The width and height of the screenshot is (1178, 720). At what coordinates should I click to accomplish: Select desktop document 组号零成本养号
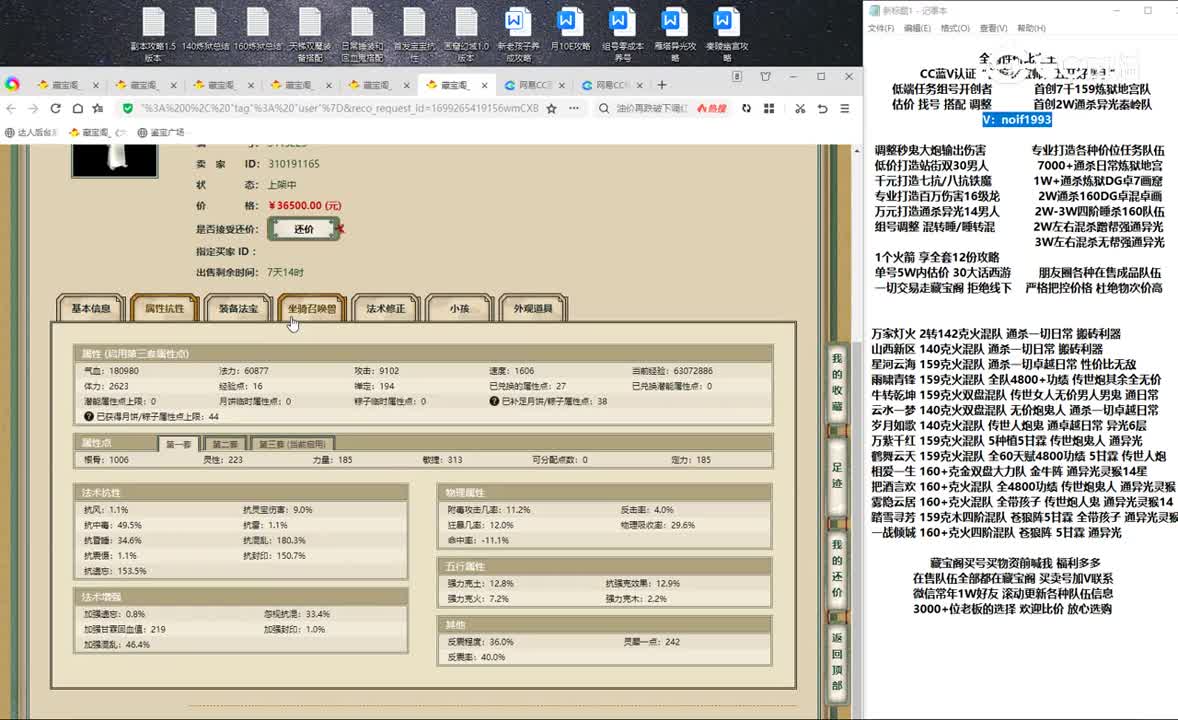coord(622,35)
